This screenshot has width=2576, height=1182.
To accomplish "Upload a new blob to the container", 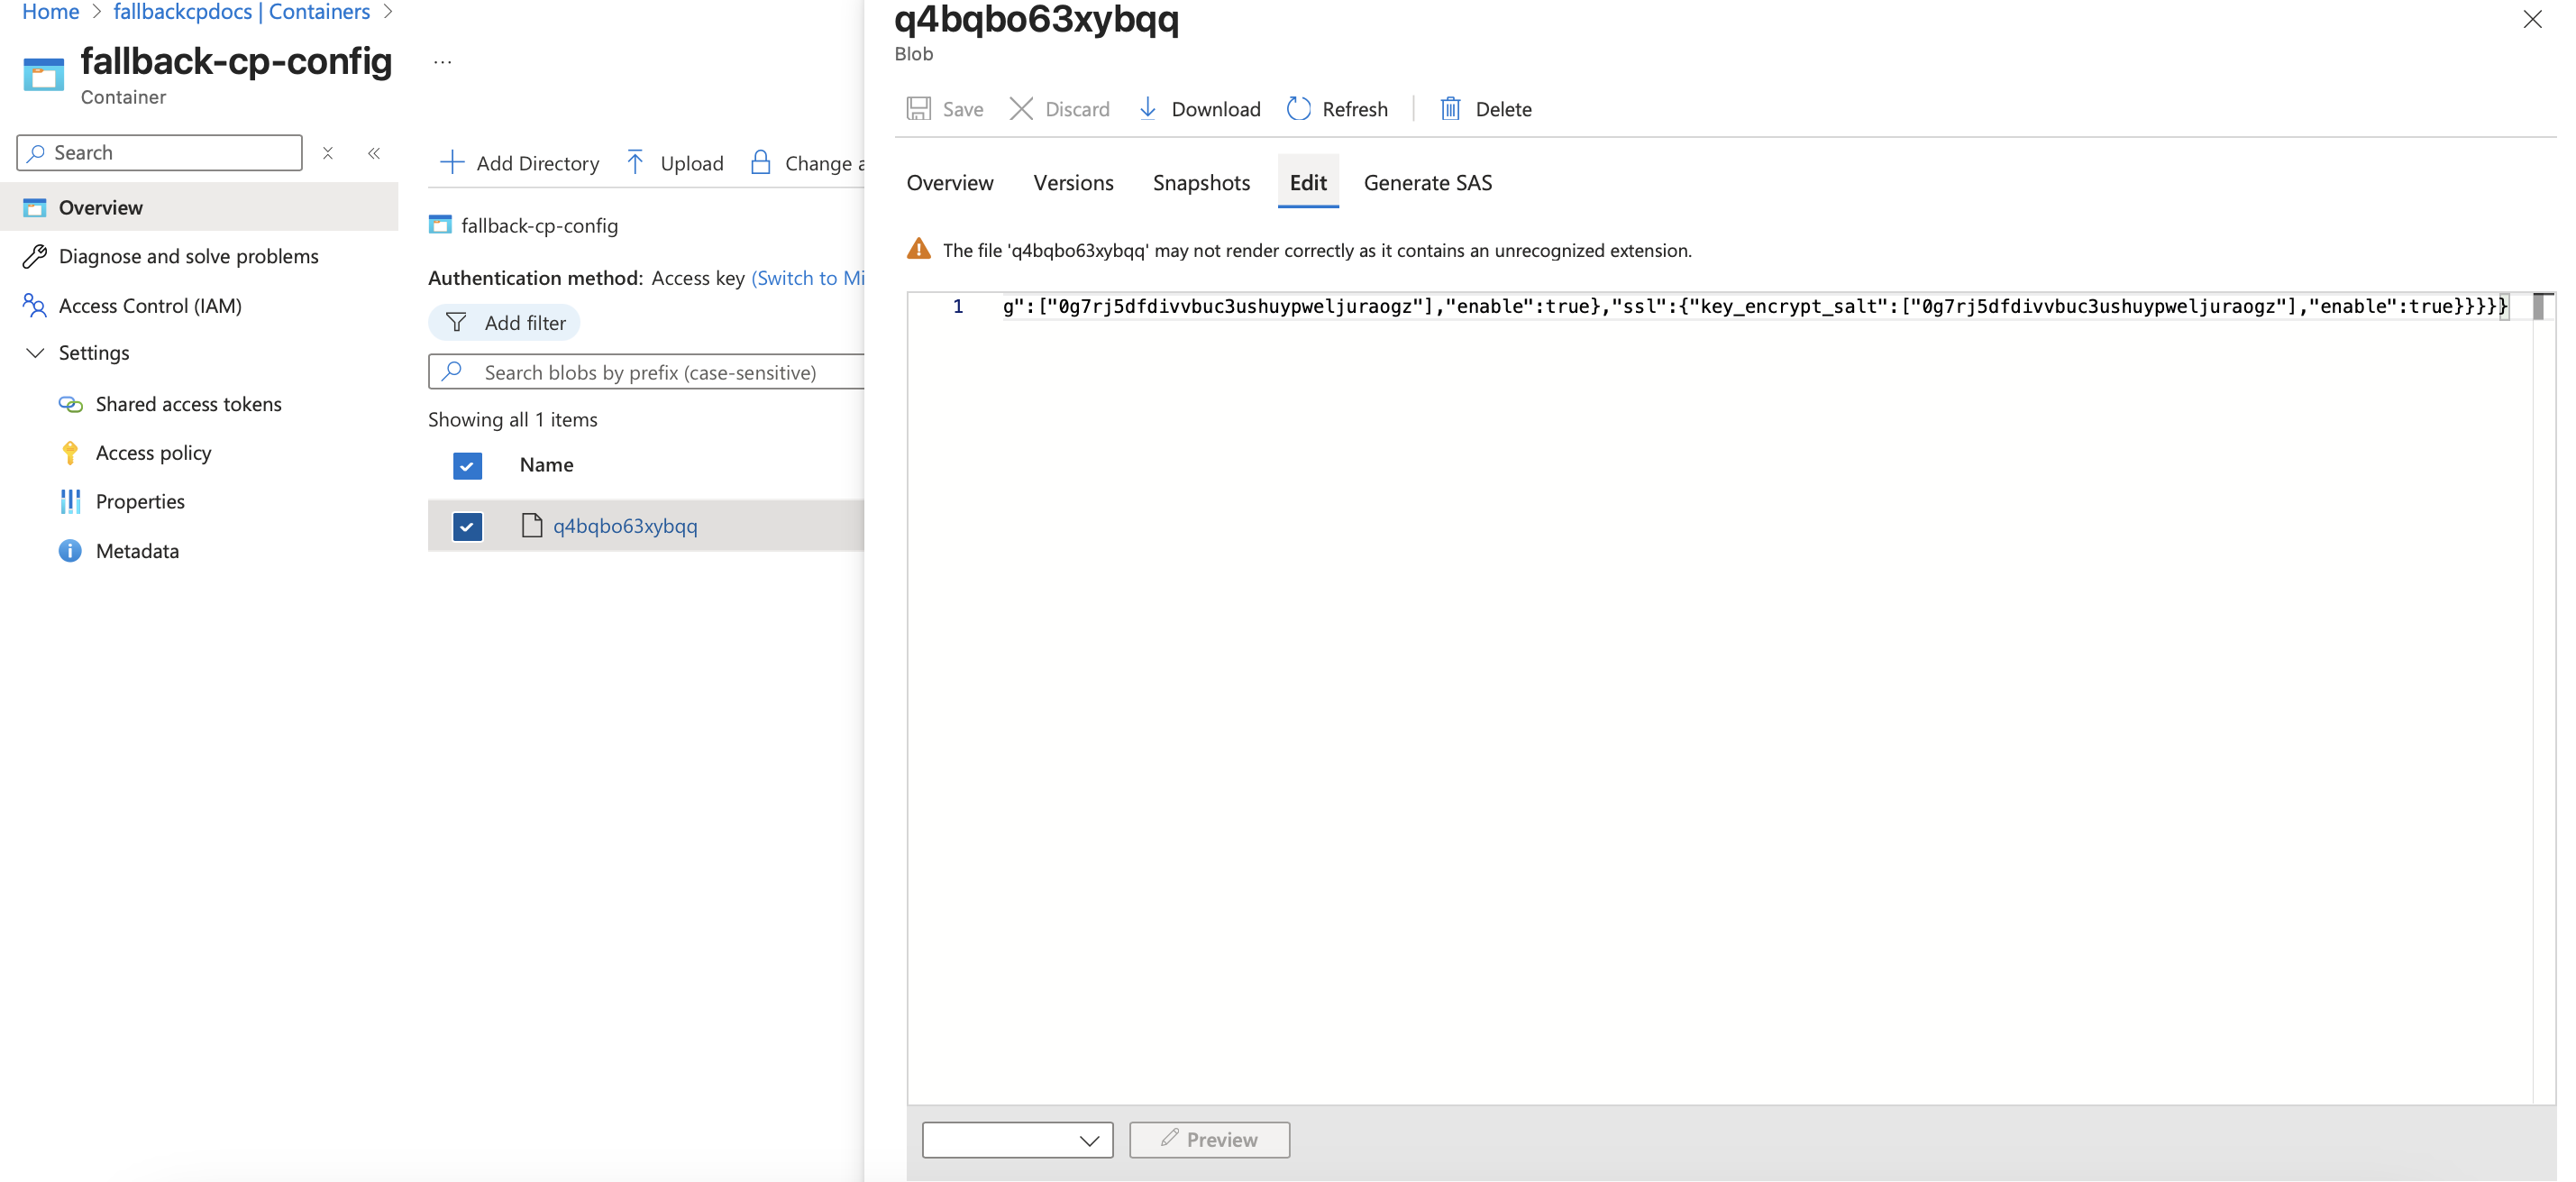I will tap(675, 163).
